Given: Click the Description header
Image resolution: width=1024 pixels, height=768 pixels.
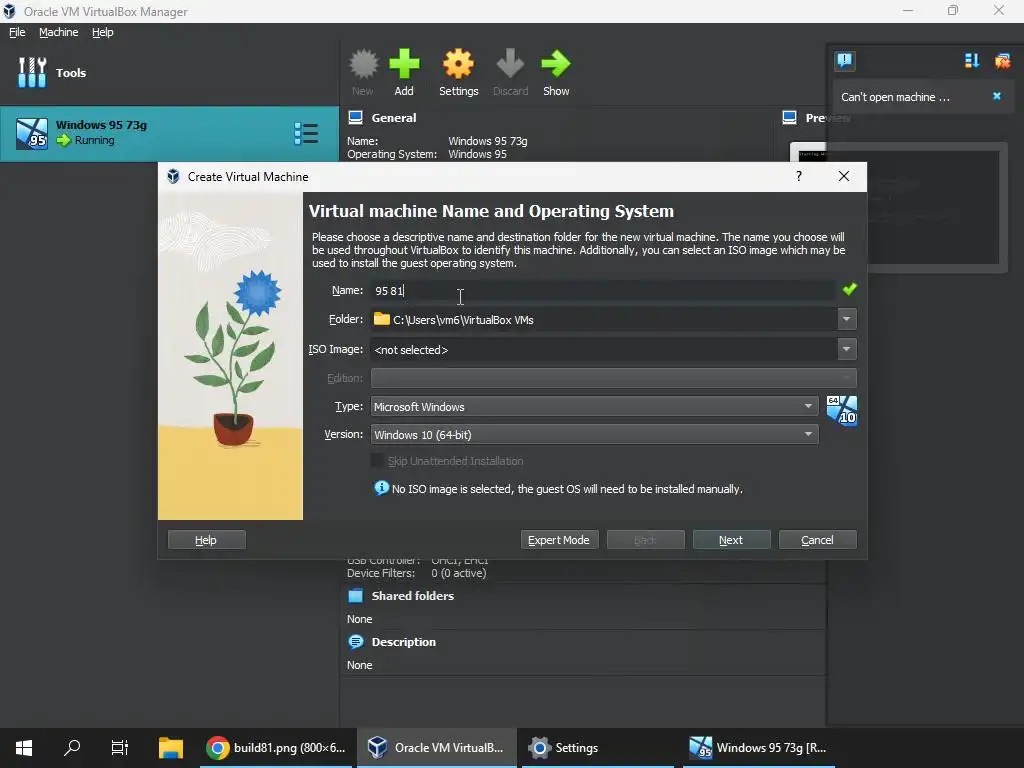Looking at the screenshot, I should (x=403, y=642).
